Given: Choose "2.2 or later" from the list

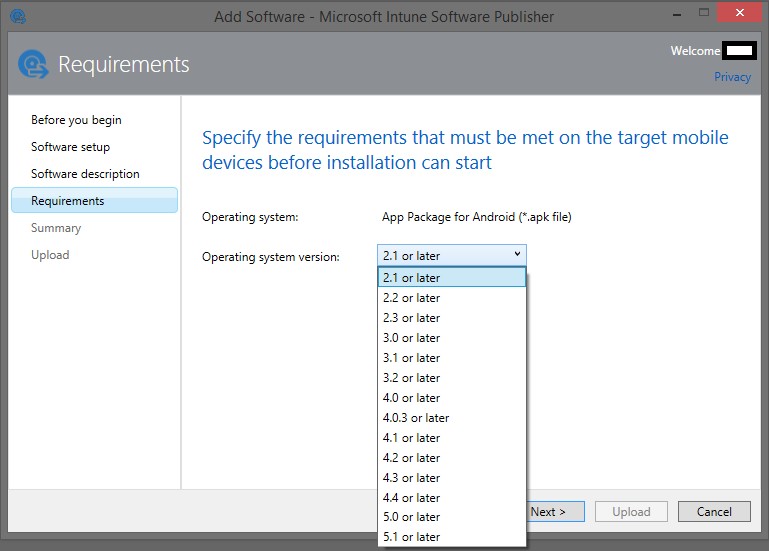Looking at the screenshot, I should [x=452, y=298].
